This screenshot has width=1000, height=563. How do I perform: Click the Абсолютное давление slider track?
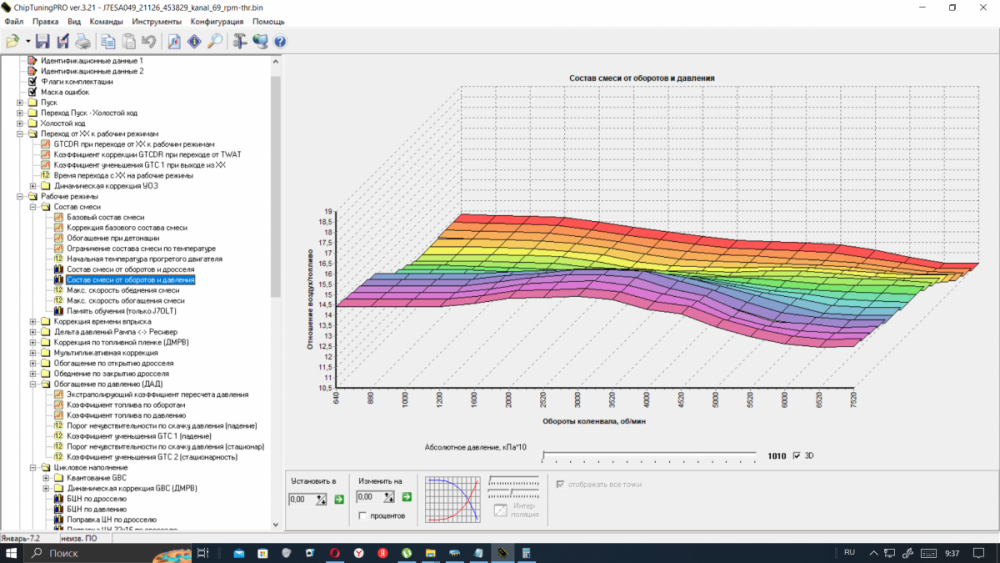[650, 456]
